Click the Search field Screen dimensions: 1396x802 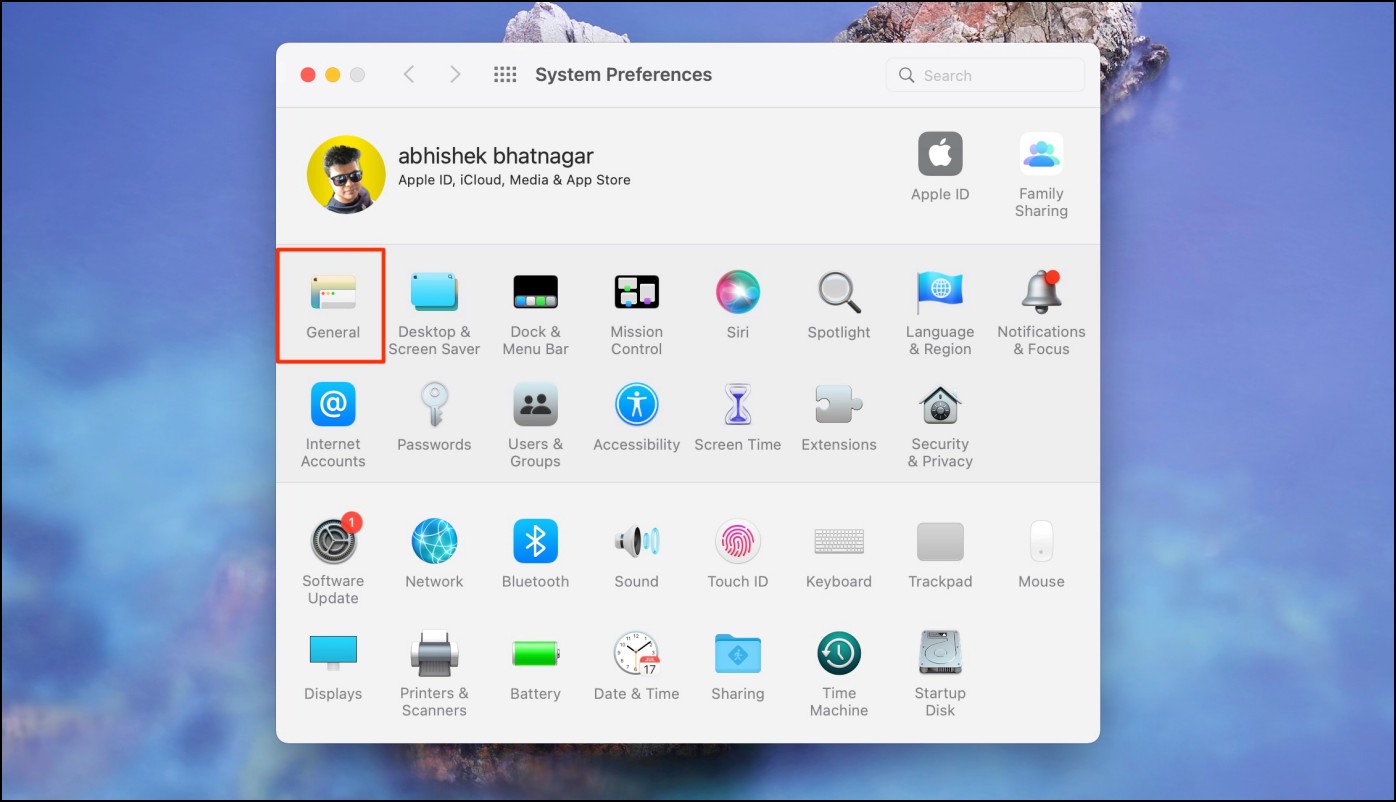985,75
